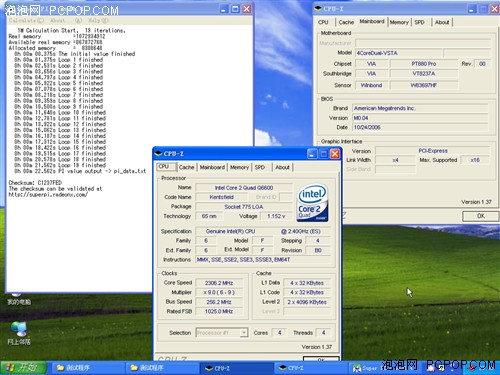Select About tab in motherboard CPU-Z window
The image size is (500, 375).
coord(442,22)
